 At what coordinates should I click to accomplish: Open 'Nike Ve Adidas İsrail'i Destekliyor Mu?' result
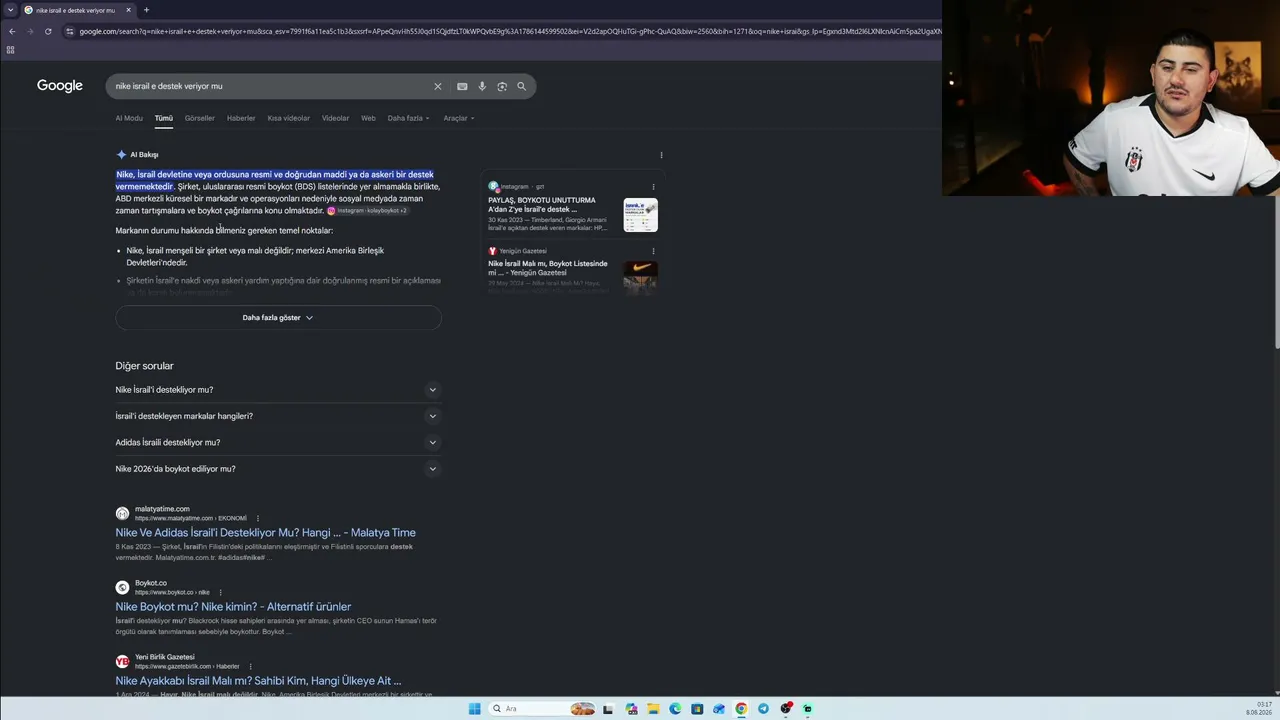tap(265, 533)
